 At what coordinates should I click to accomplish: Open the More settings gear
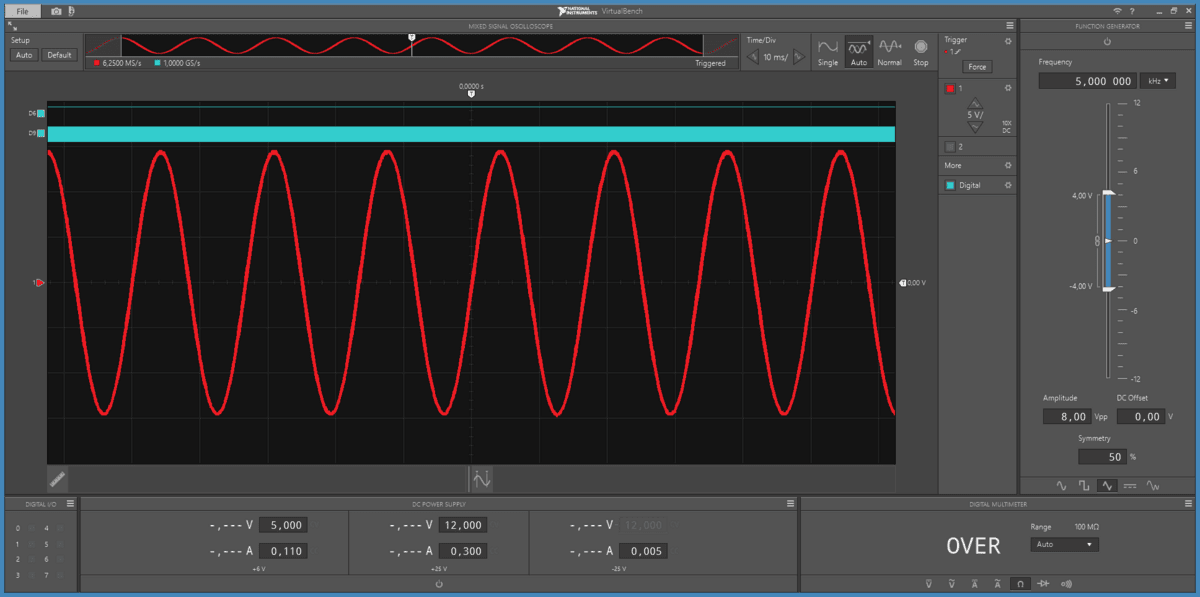coord(1008,165)
